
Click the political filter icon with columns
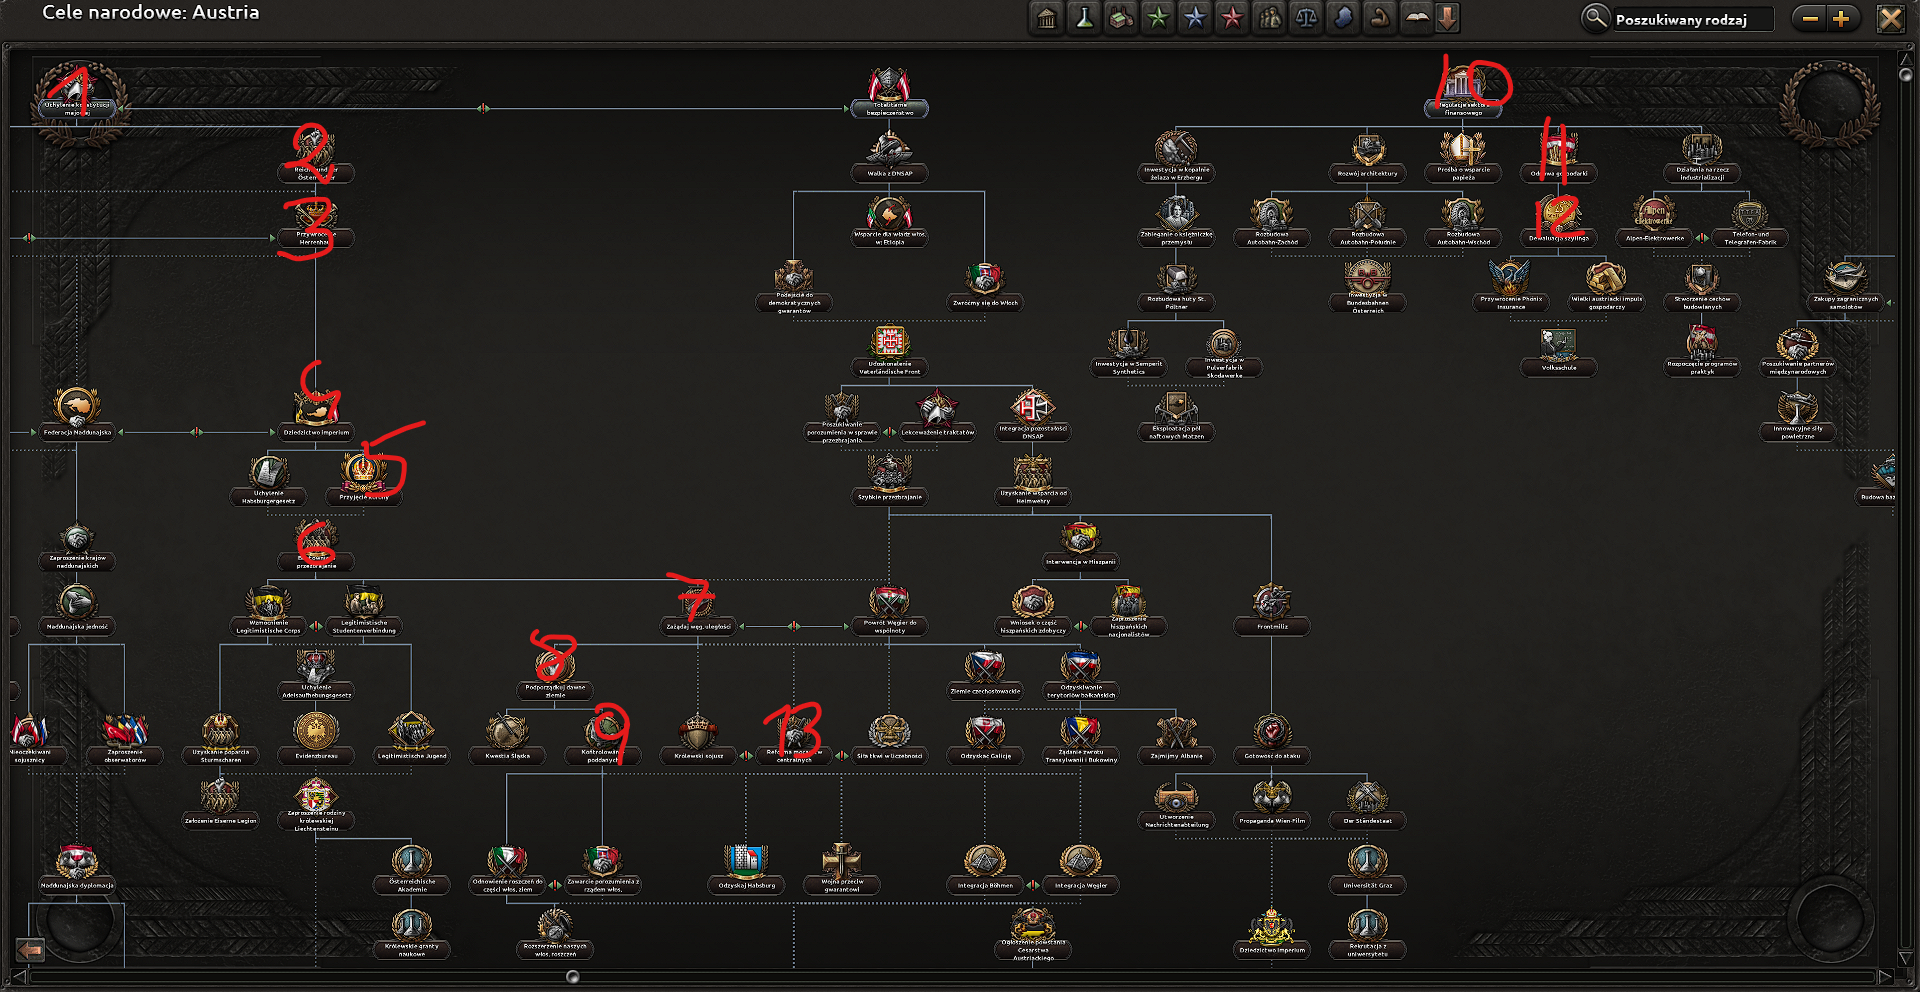click(x=1047, y=18)
